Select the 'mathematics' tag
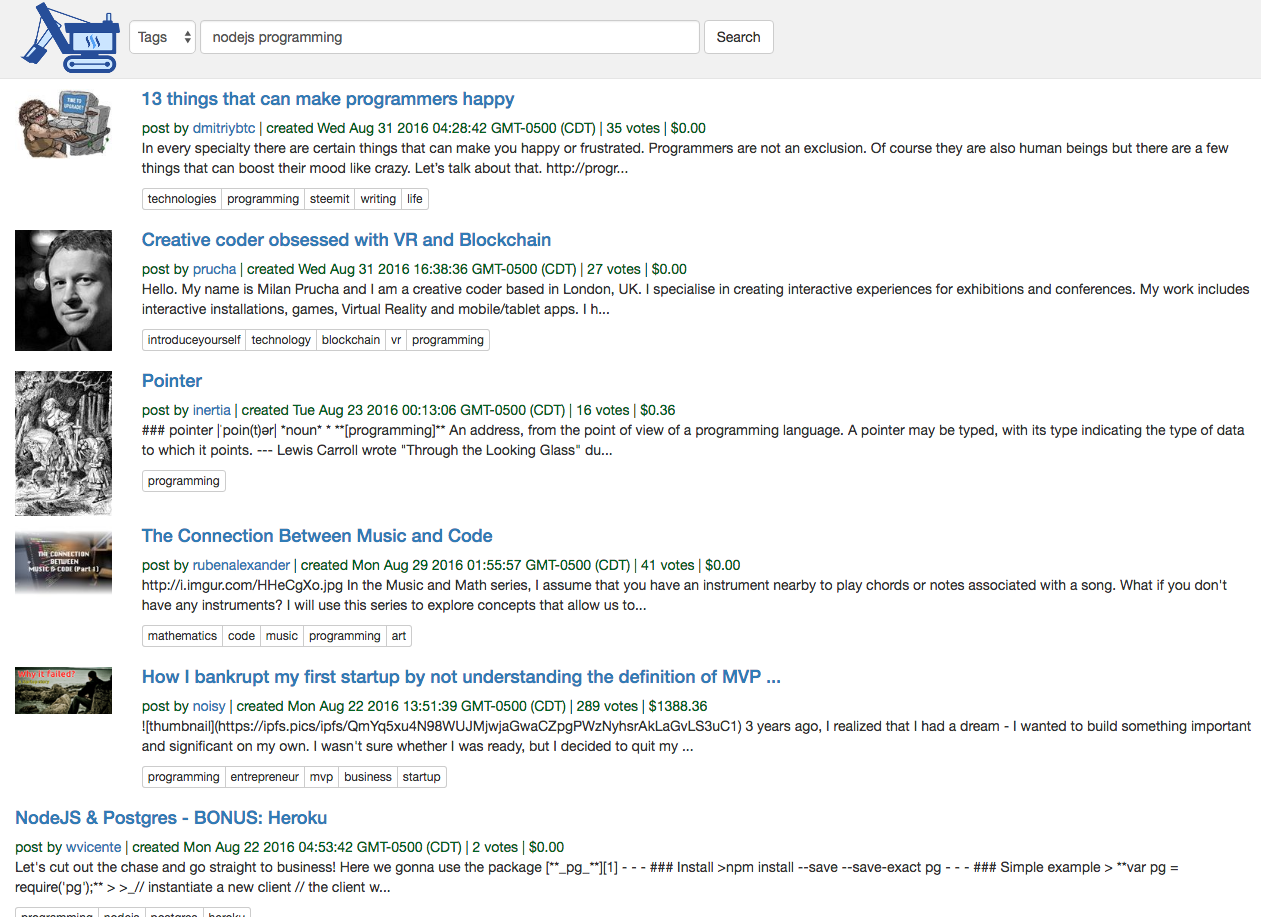This screenshot has width=1261, height=917. click(182, 636)
